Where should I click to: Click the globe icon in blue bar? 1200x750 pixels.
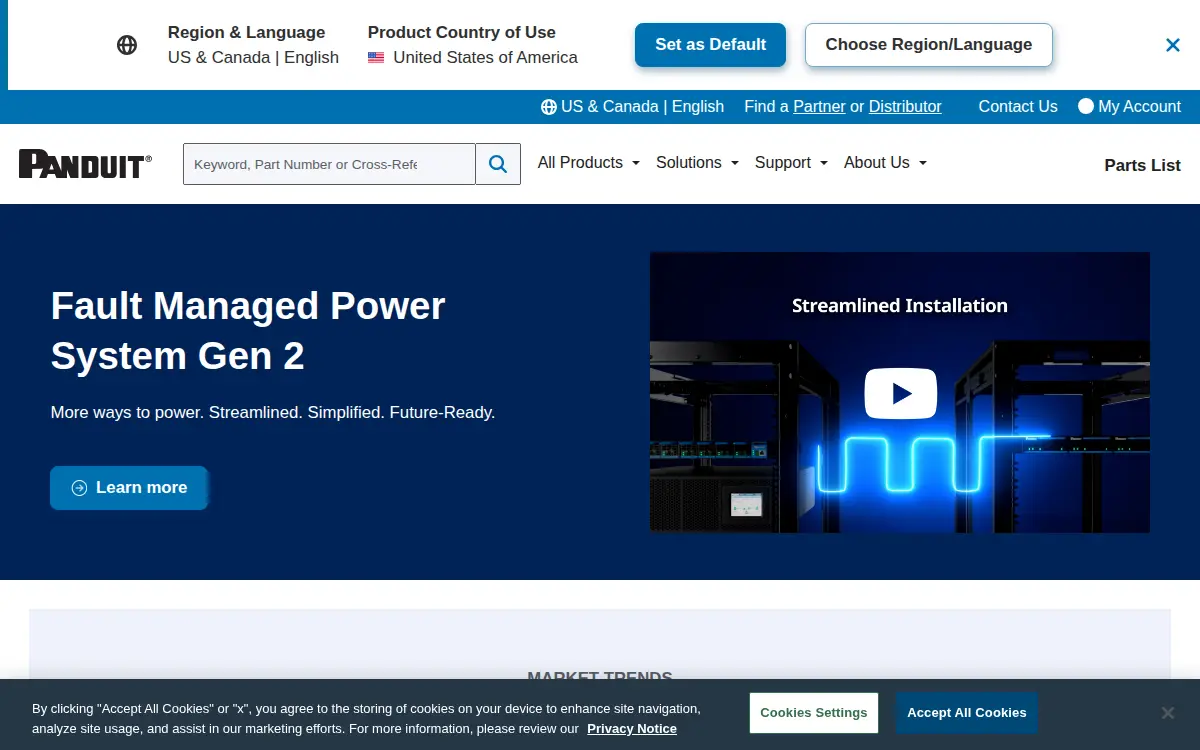[x=549, y=107]
